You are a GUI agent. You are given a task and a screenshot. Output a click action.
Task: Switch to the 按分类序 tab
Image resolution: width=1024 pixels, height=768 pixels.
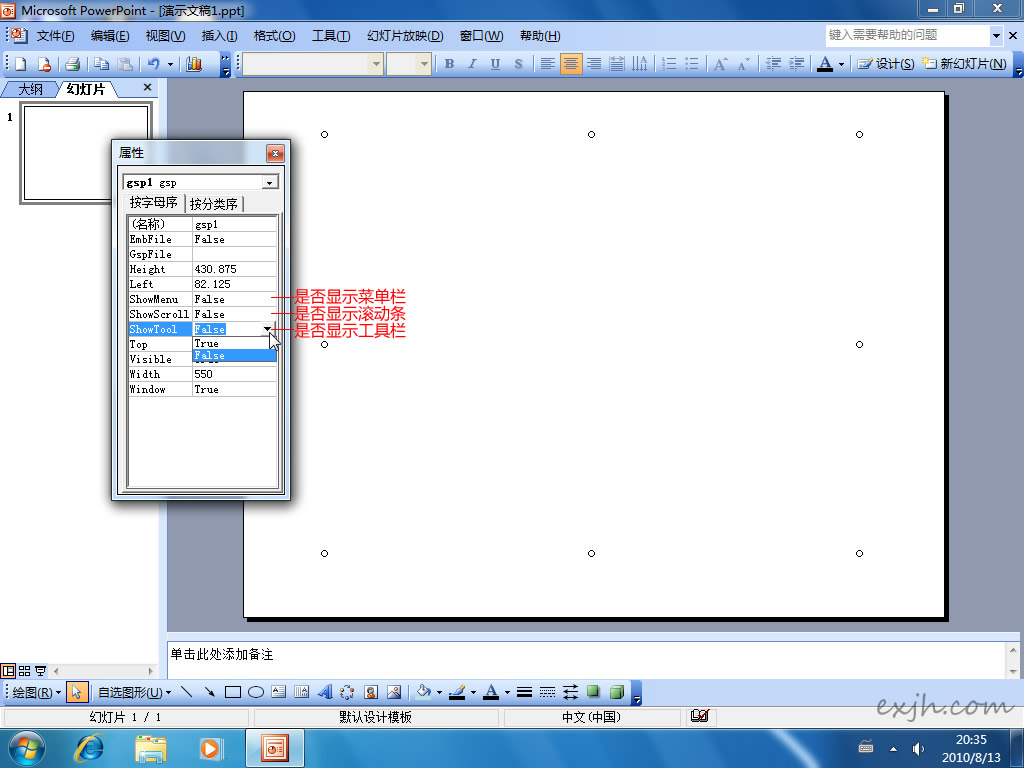click(x=214, y=204)
